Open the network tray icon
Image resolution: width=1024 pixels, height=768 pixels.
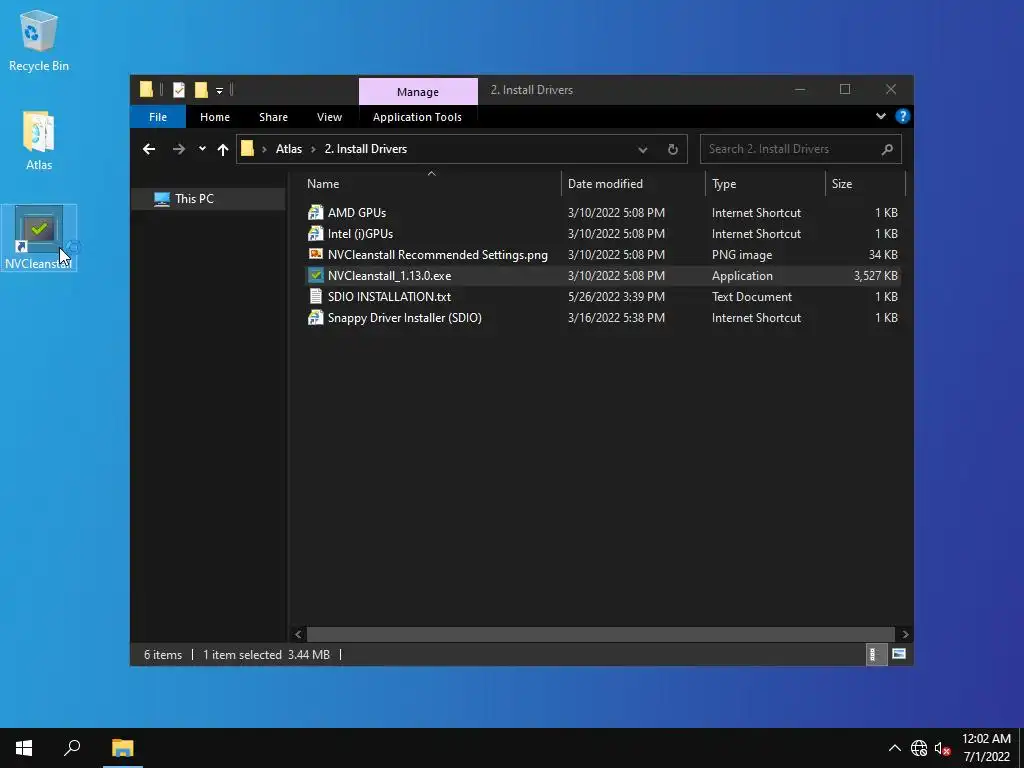point(919,748)
